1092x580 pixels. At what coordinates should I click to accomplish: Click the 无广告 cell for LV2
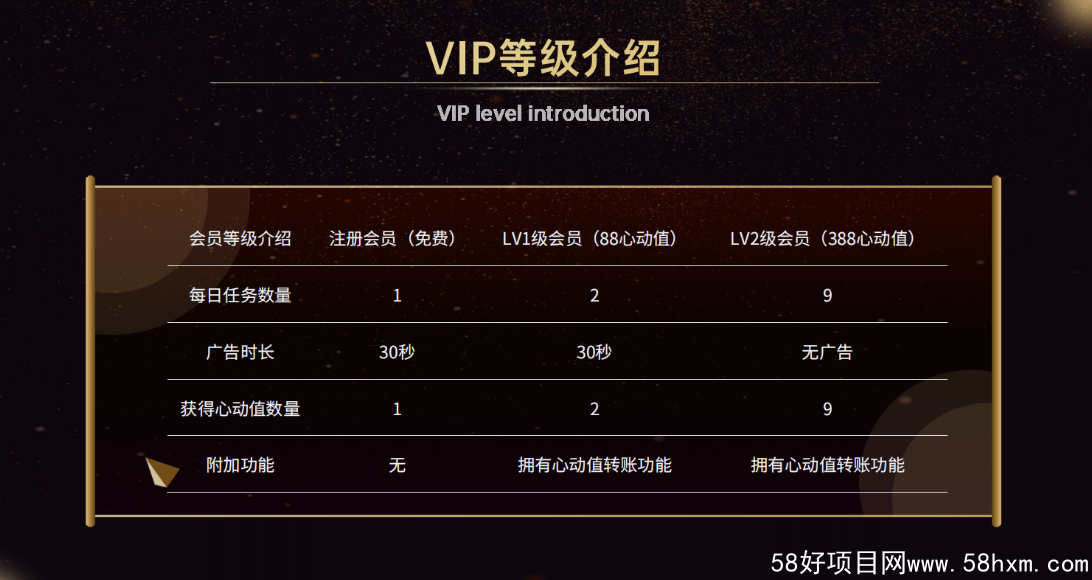pyautogui.click(x=827, y=352)
